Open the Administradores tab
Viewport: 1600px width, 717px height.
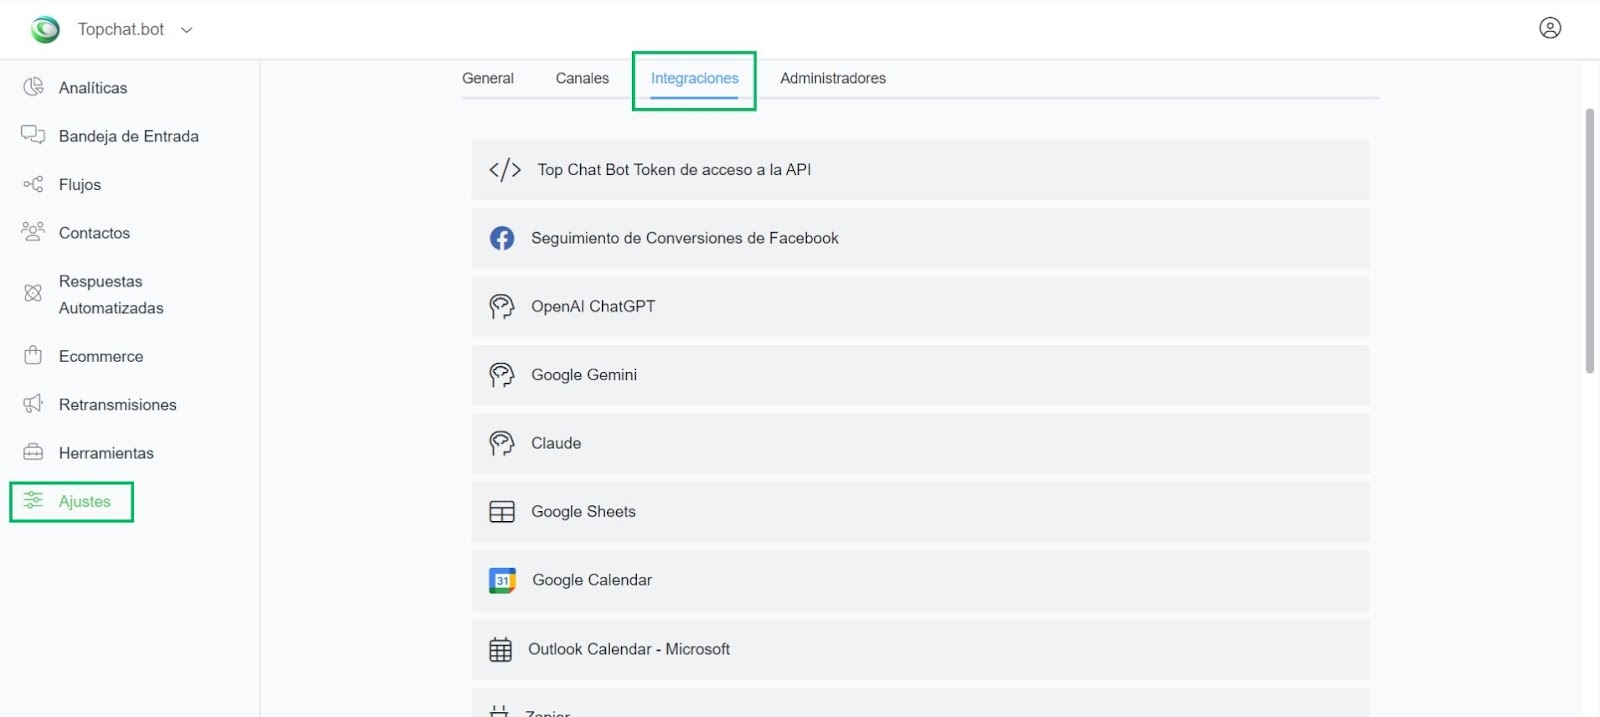coord(833,78)
